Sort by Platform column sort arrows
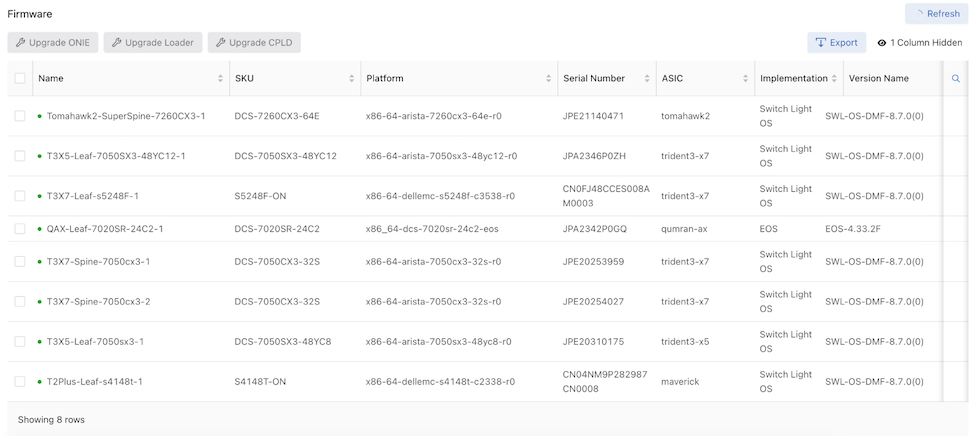972x436 pixels. (548, 78)
